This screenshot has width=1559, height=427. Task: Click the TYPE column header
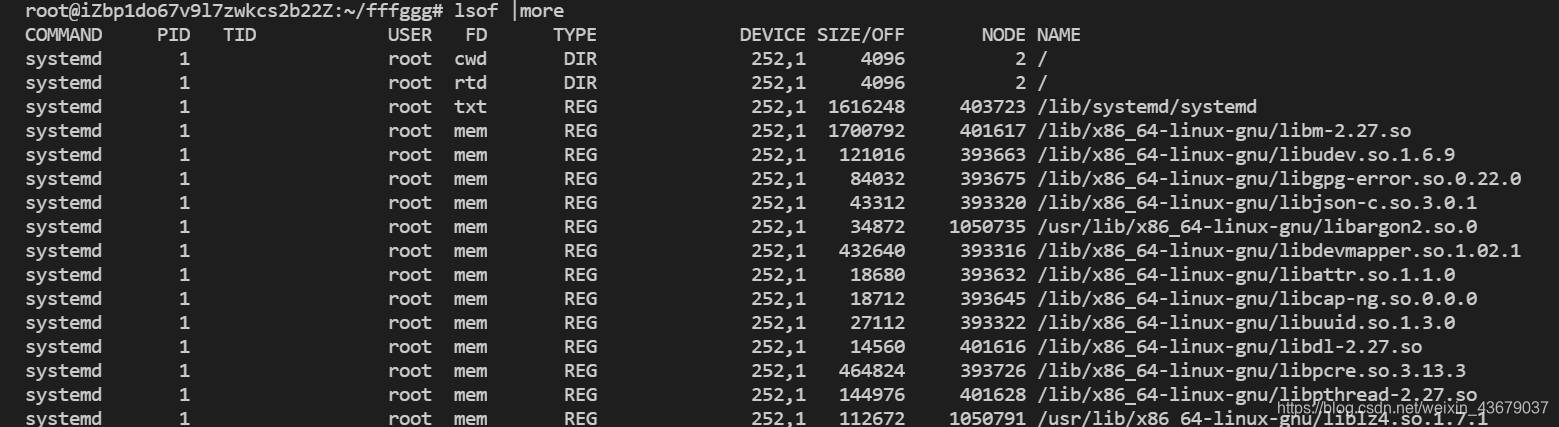click(x=574, y=35)
